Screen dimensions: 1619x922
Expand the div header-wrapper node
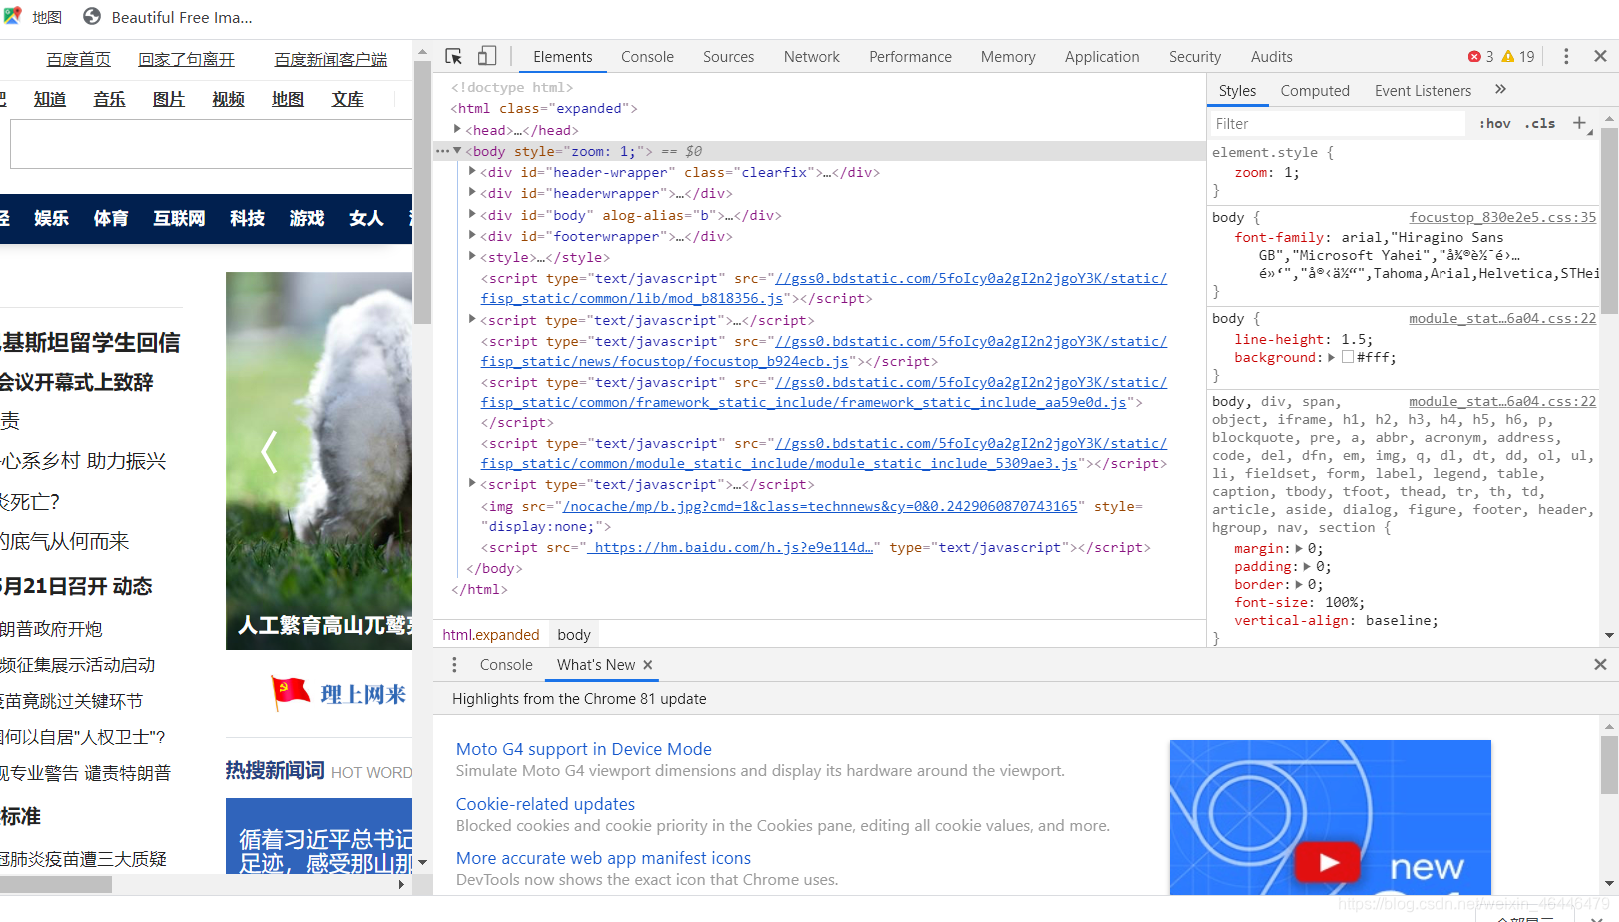point(472,172)
